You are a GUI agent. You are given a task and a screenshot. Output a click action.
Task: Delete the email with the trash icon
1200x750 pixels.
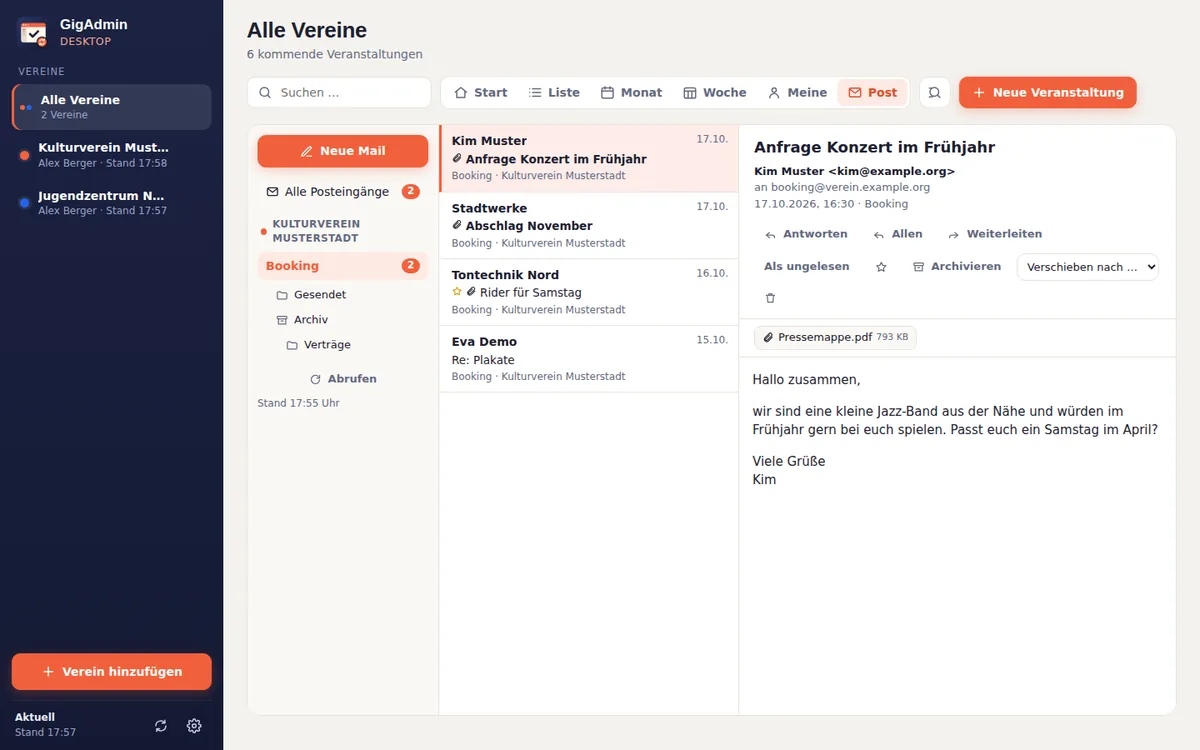click(770, 298)
